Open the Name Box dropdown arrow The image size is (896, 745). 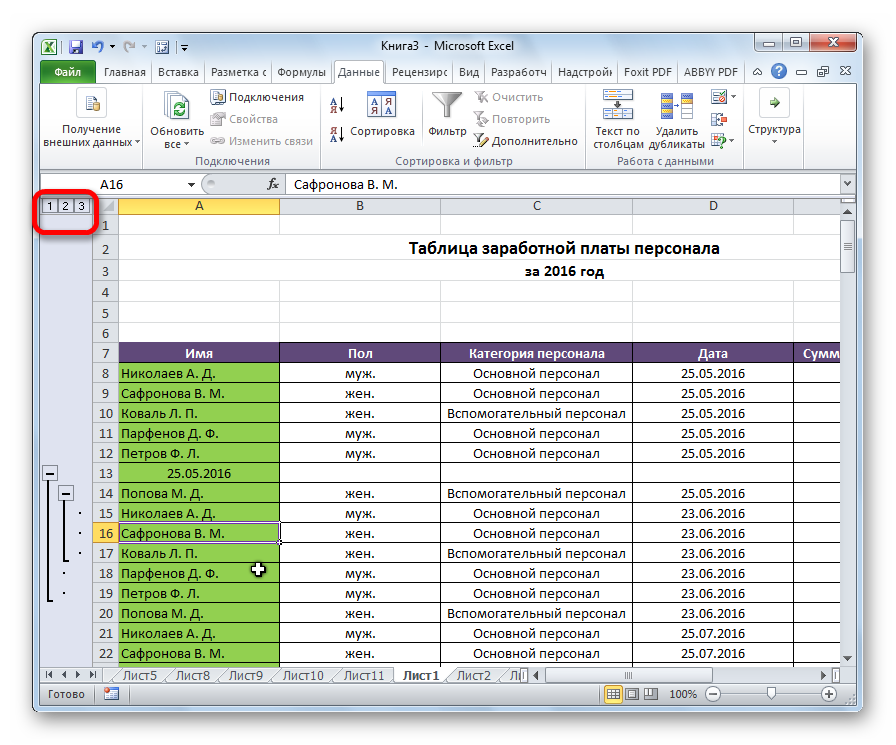tap(192, 185)
